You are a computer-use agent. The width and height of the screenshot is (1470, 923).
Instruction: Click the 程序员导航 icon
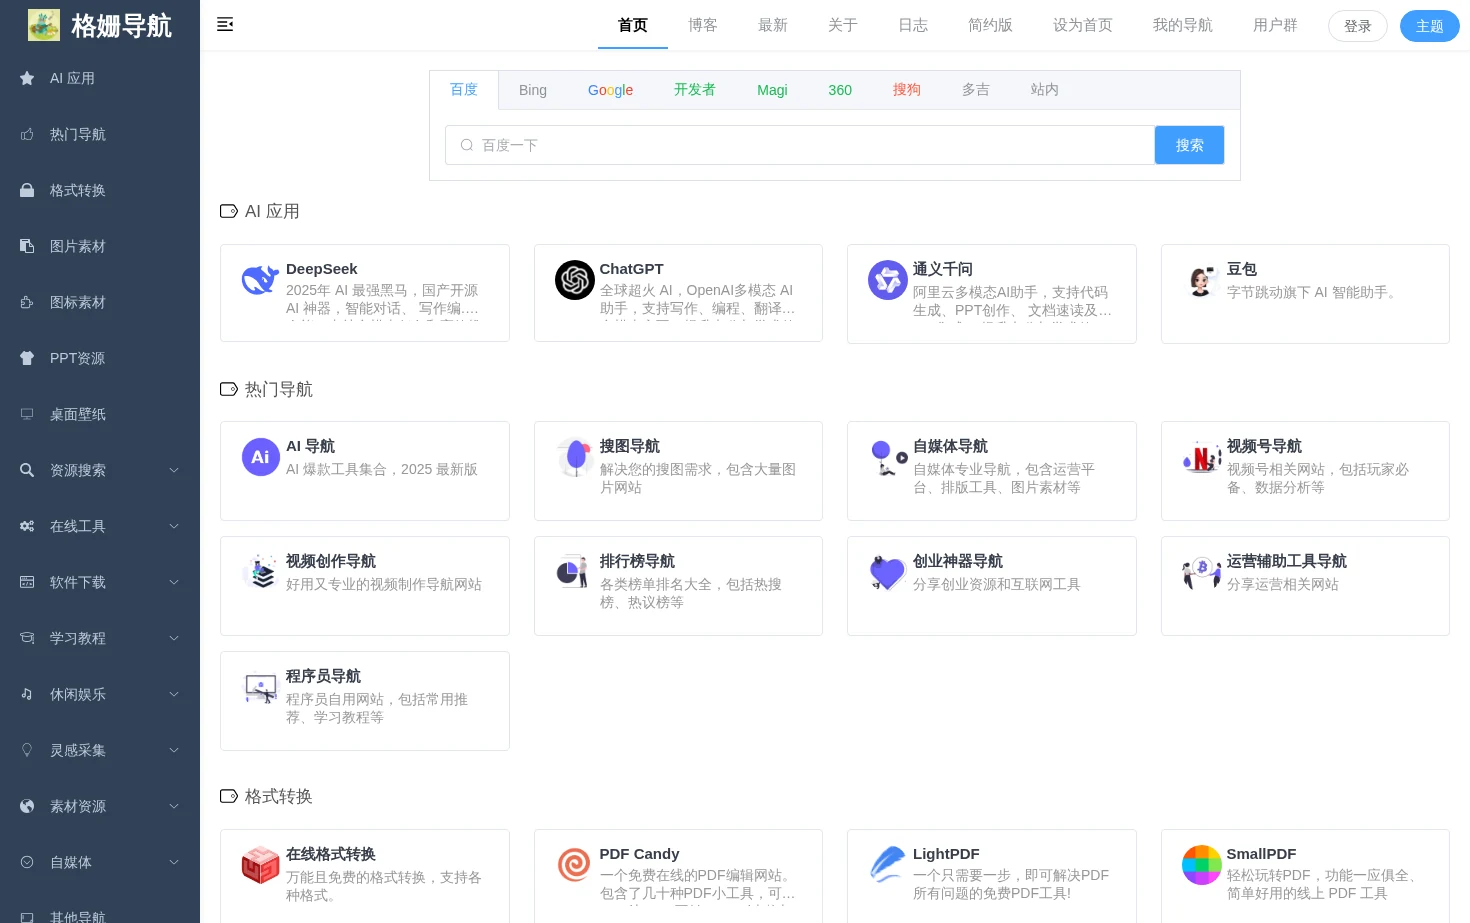click(x=260, y=687)
